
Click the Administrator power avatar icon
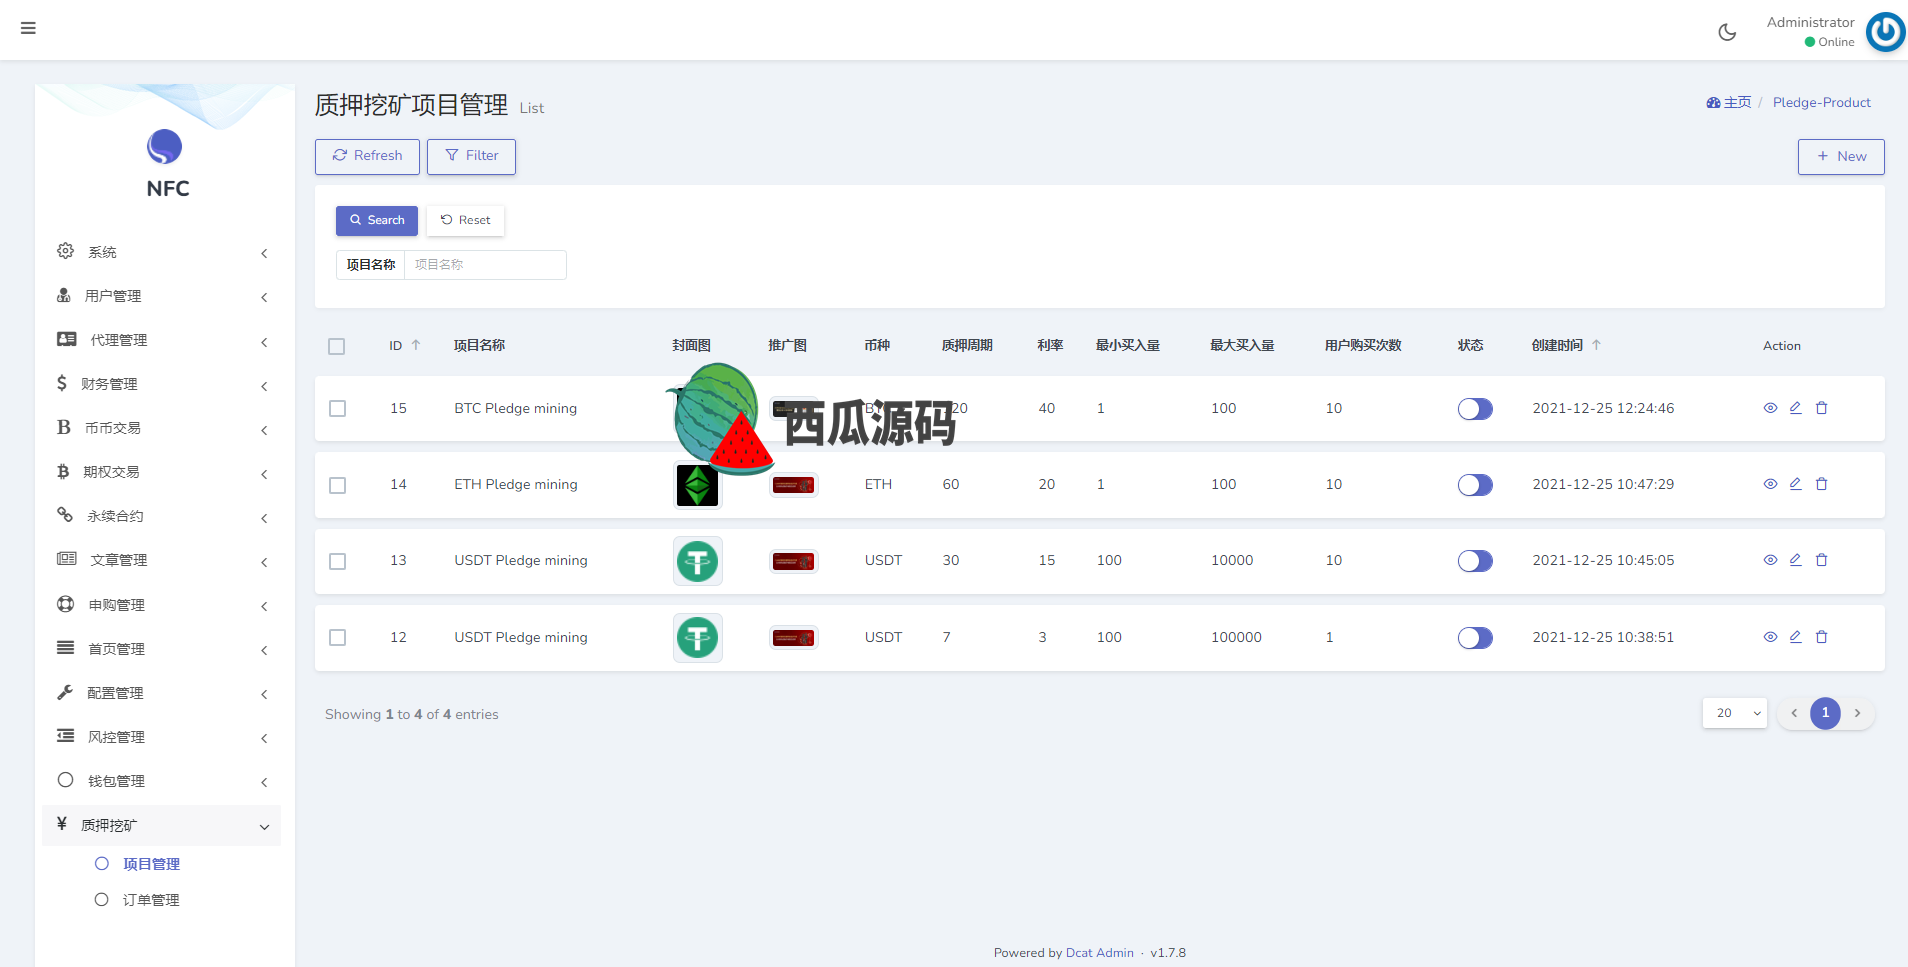[x=1885, y=32]
